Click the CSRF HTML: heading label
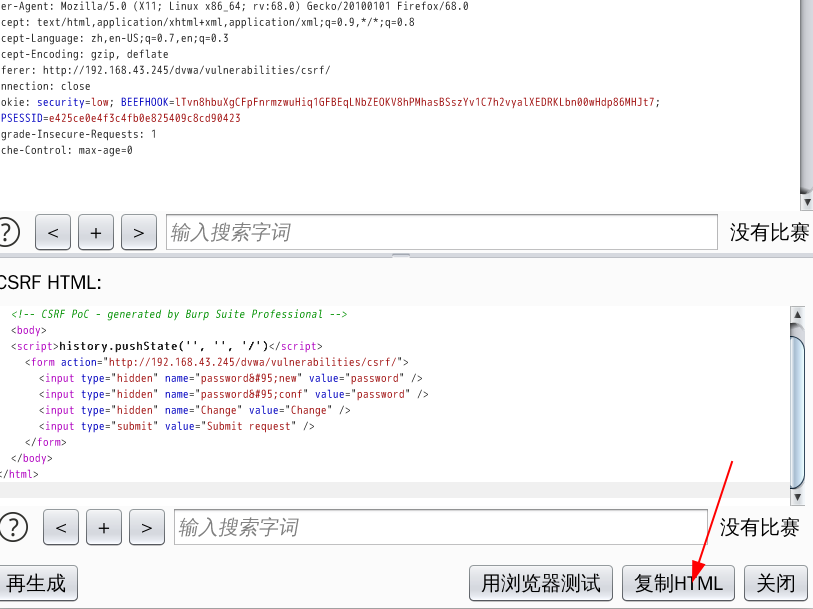 coord(50,282)
